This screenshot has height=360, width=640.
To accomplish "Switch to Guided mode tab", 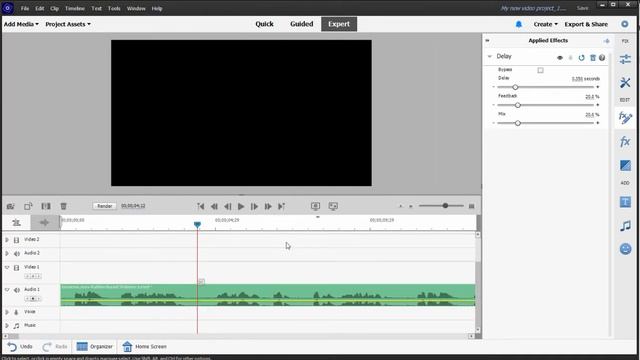I will tap(302, 24).
